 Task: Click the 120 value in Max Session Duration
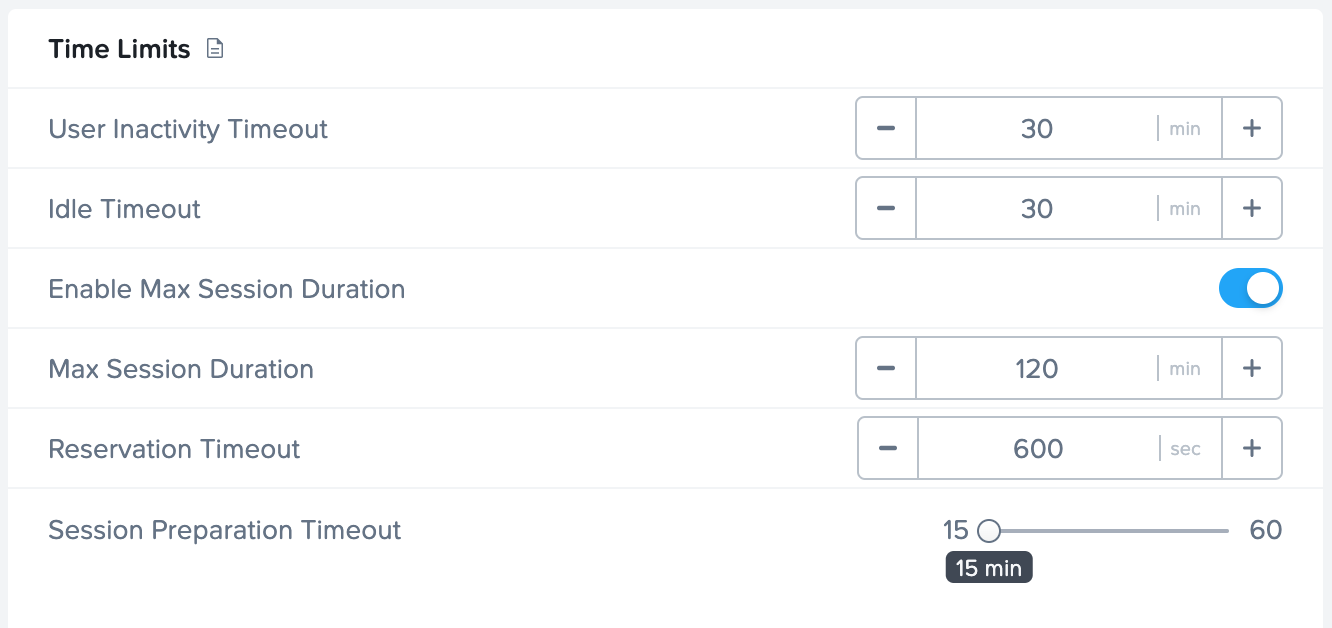click(x=1038, y=368)
